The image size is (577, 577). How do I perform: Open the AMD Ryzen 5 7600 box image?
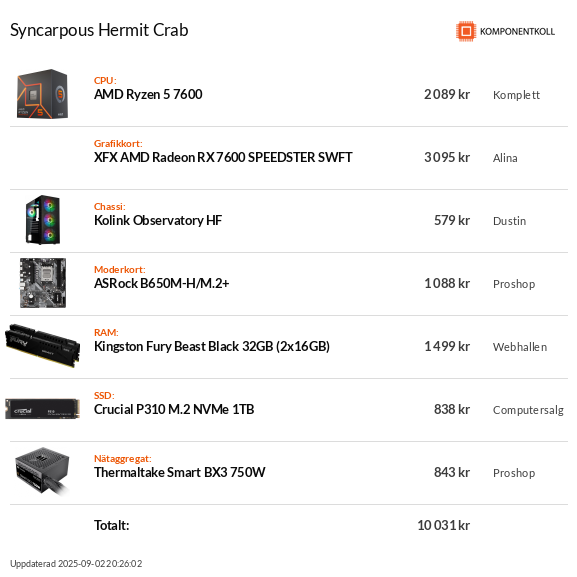[43, 94]
